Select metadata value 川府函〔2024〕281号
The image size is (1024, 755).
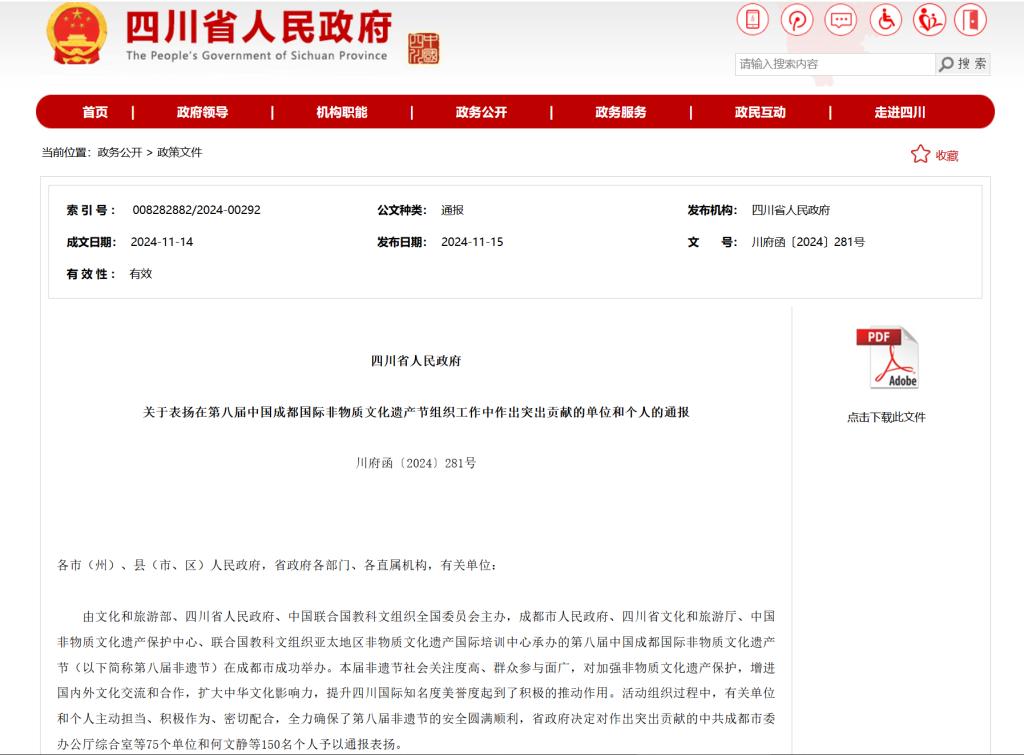[x=808, y=242]
